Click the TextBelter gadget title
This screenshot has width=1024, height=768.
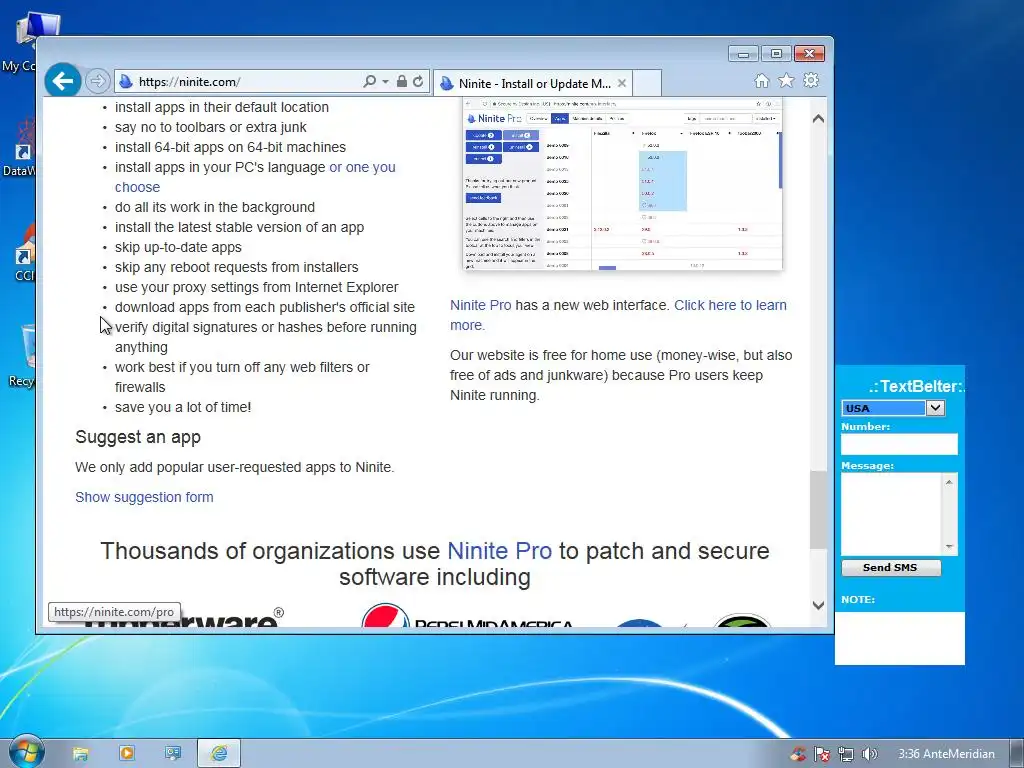(x=916, y=386)
